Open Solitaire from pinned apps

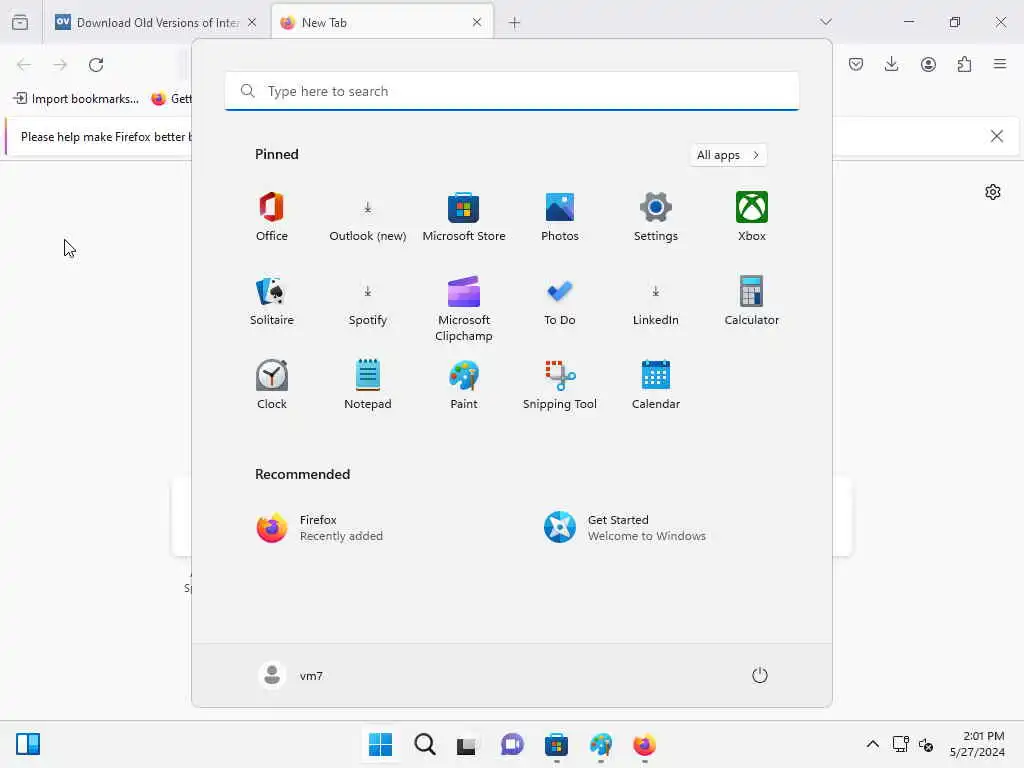(x=272, y=301)
